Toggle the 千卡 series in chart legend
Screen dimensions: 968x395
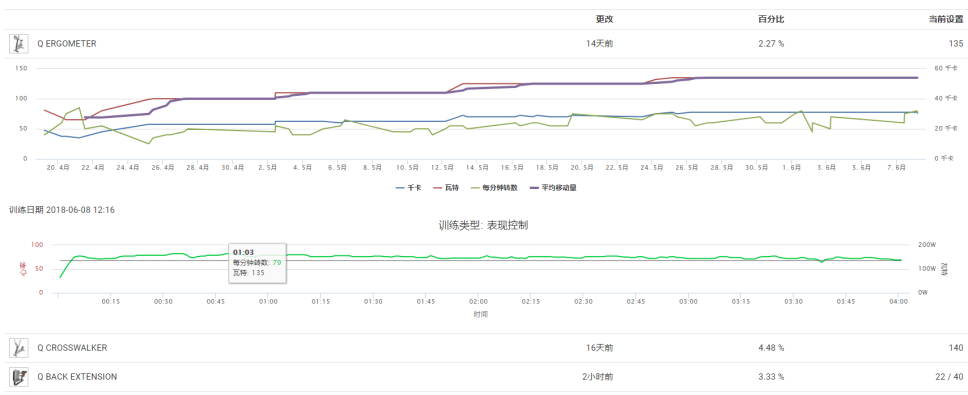tap(409, 188)
